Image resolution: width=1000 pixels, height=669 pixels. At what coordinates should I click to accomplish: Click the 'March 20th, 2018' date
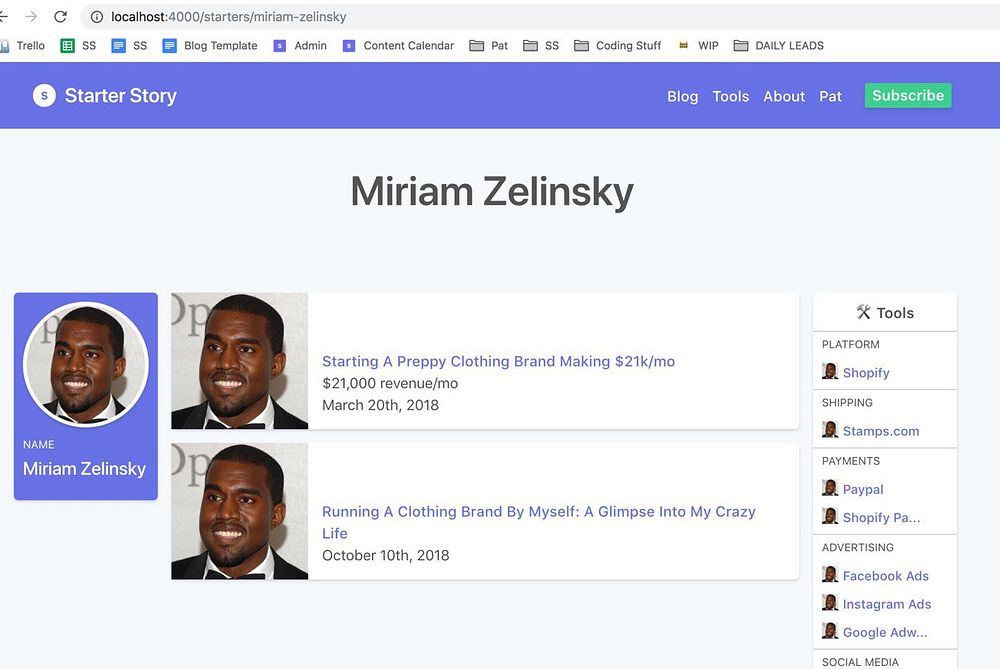coord(380,405)
